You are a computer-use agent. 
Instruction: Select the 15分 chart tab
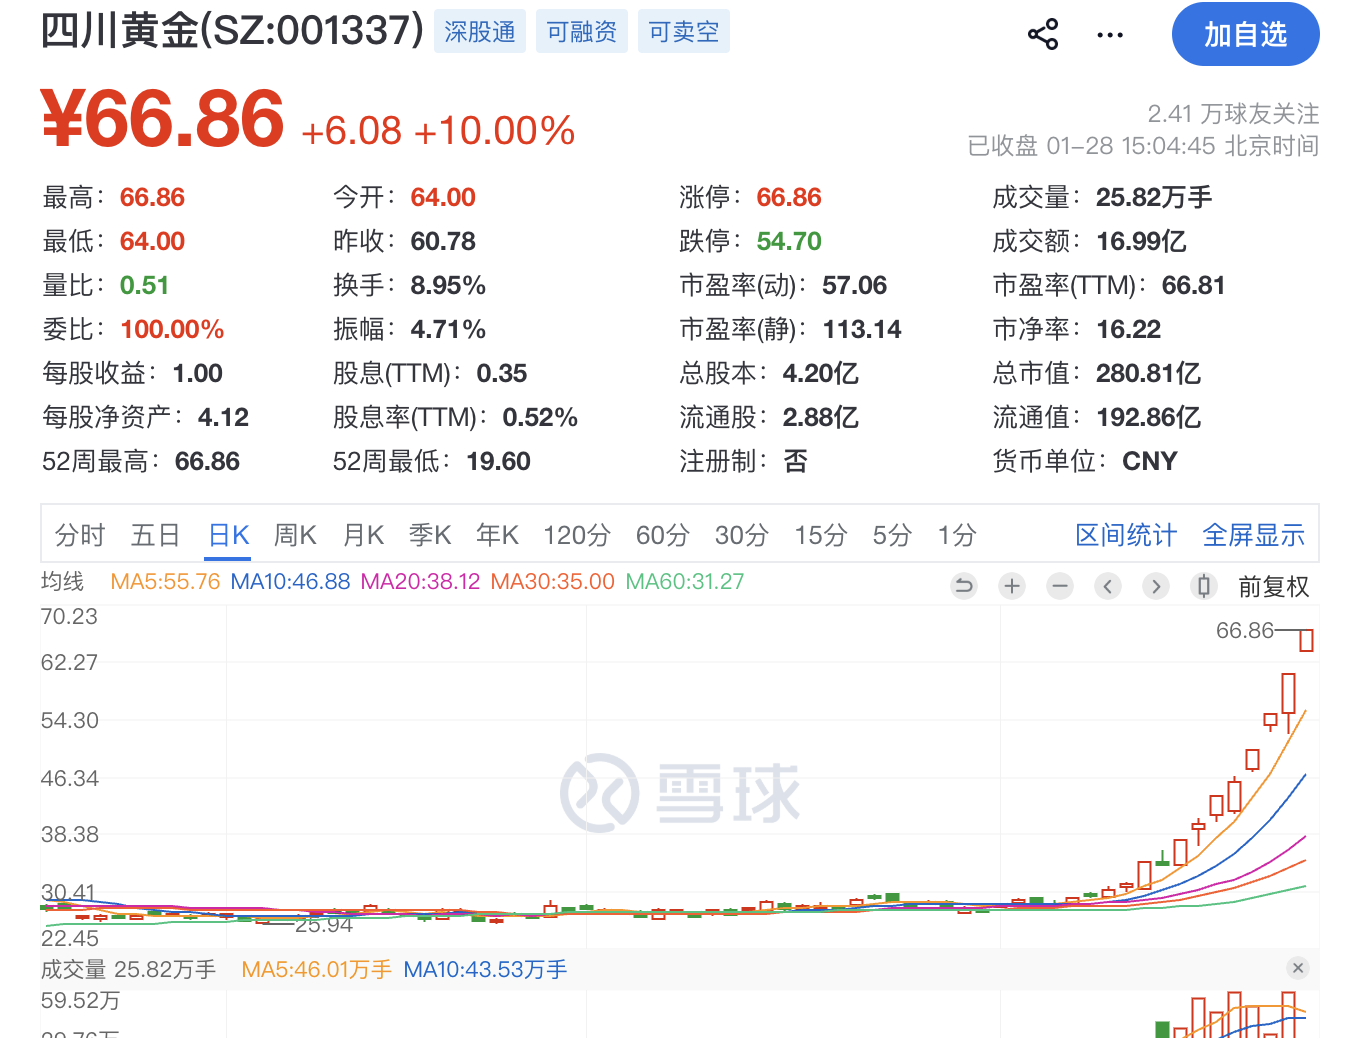click(821, 536)
